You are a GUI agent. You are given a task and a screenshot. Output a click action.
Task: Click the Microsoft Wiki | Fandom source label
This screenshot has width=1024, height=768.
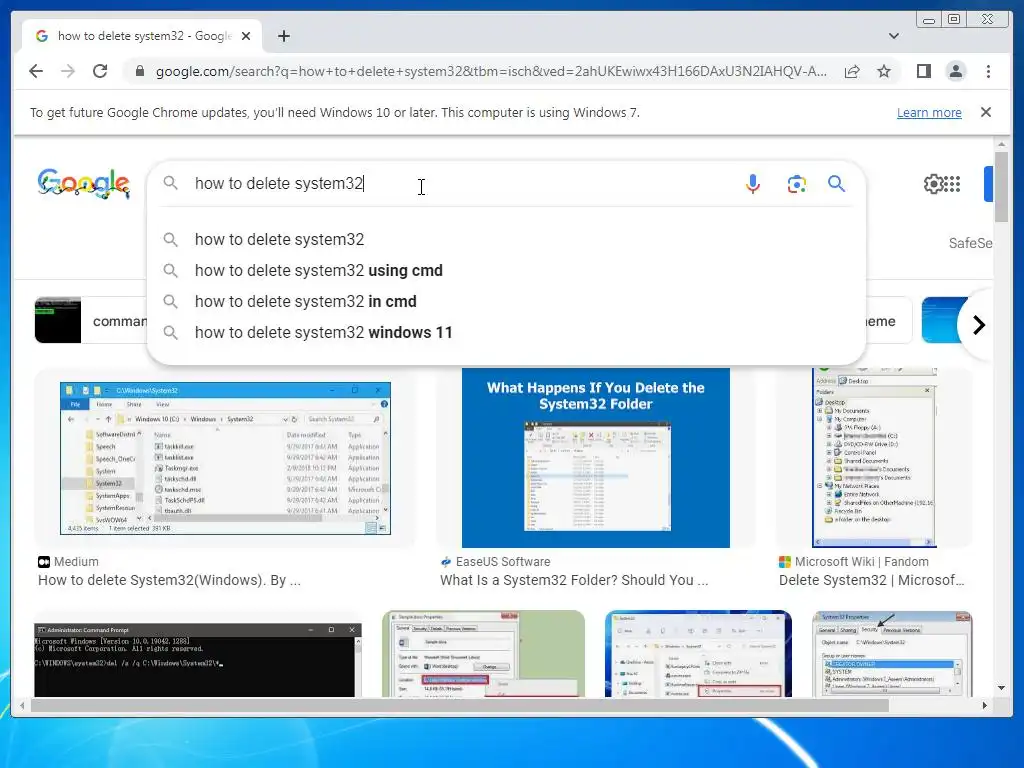tap(861, 562)
